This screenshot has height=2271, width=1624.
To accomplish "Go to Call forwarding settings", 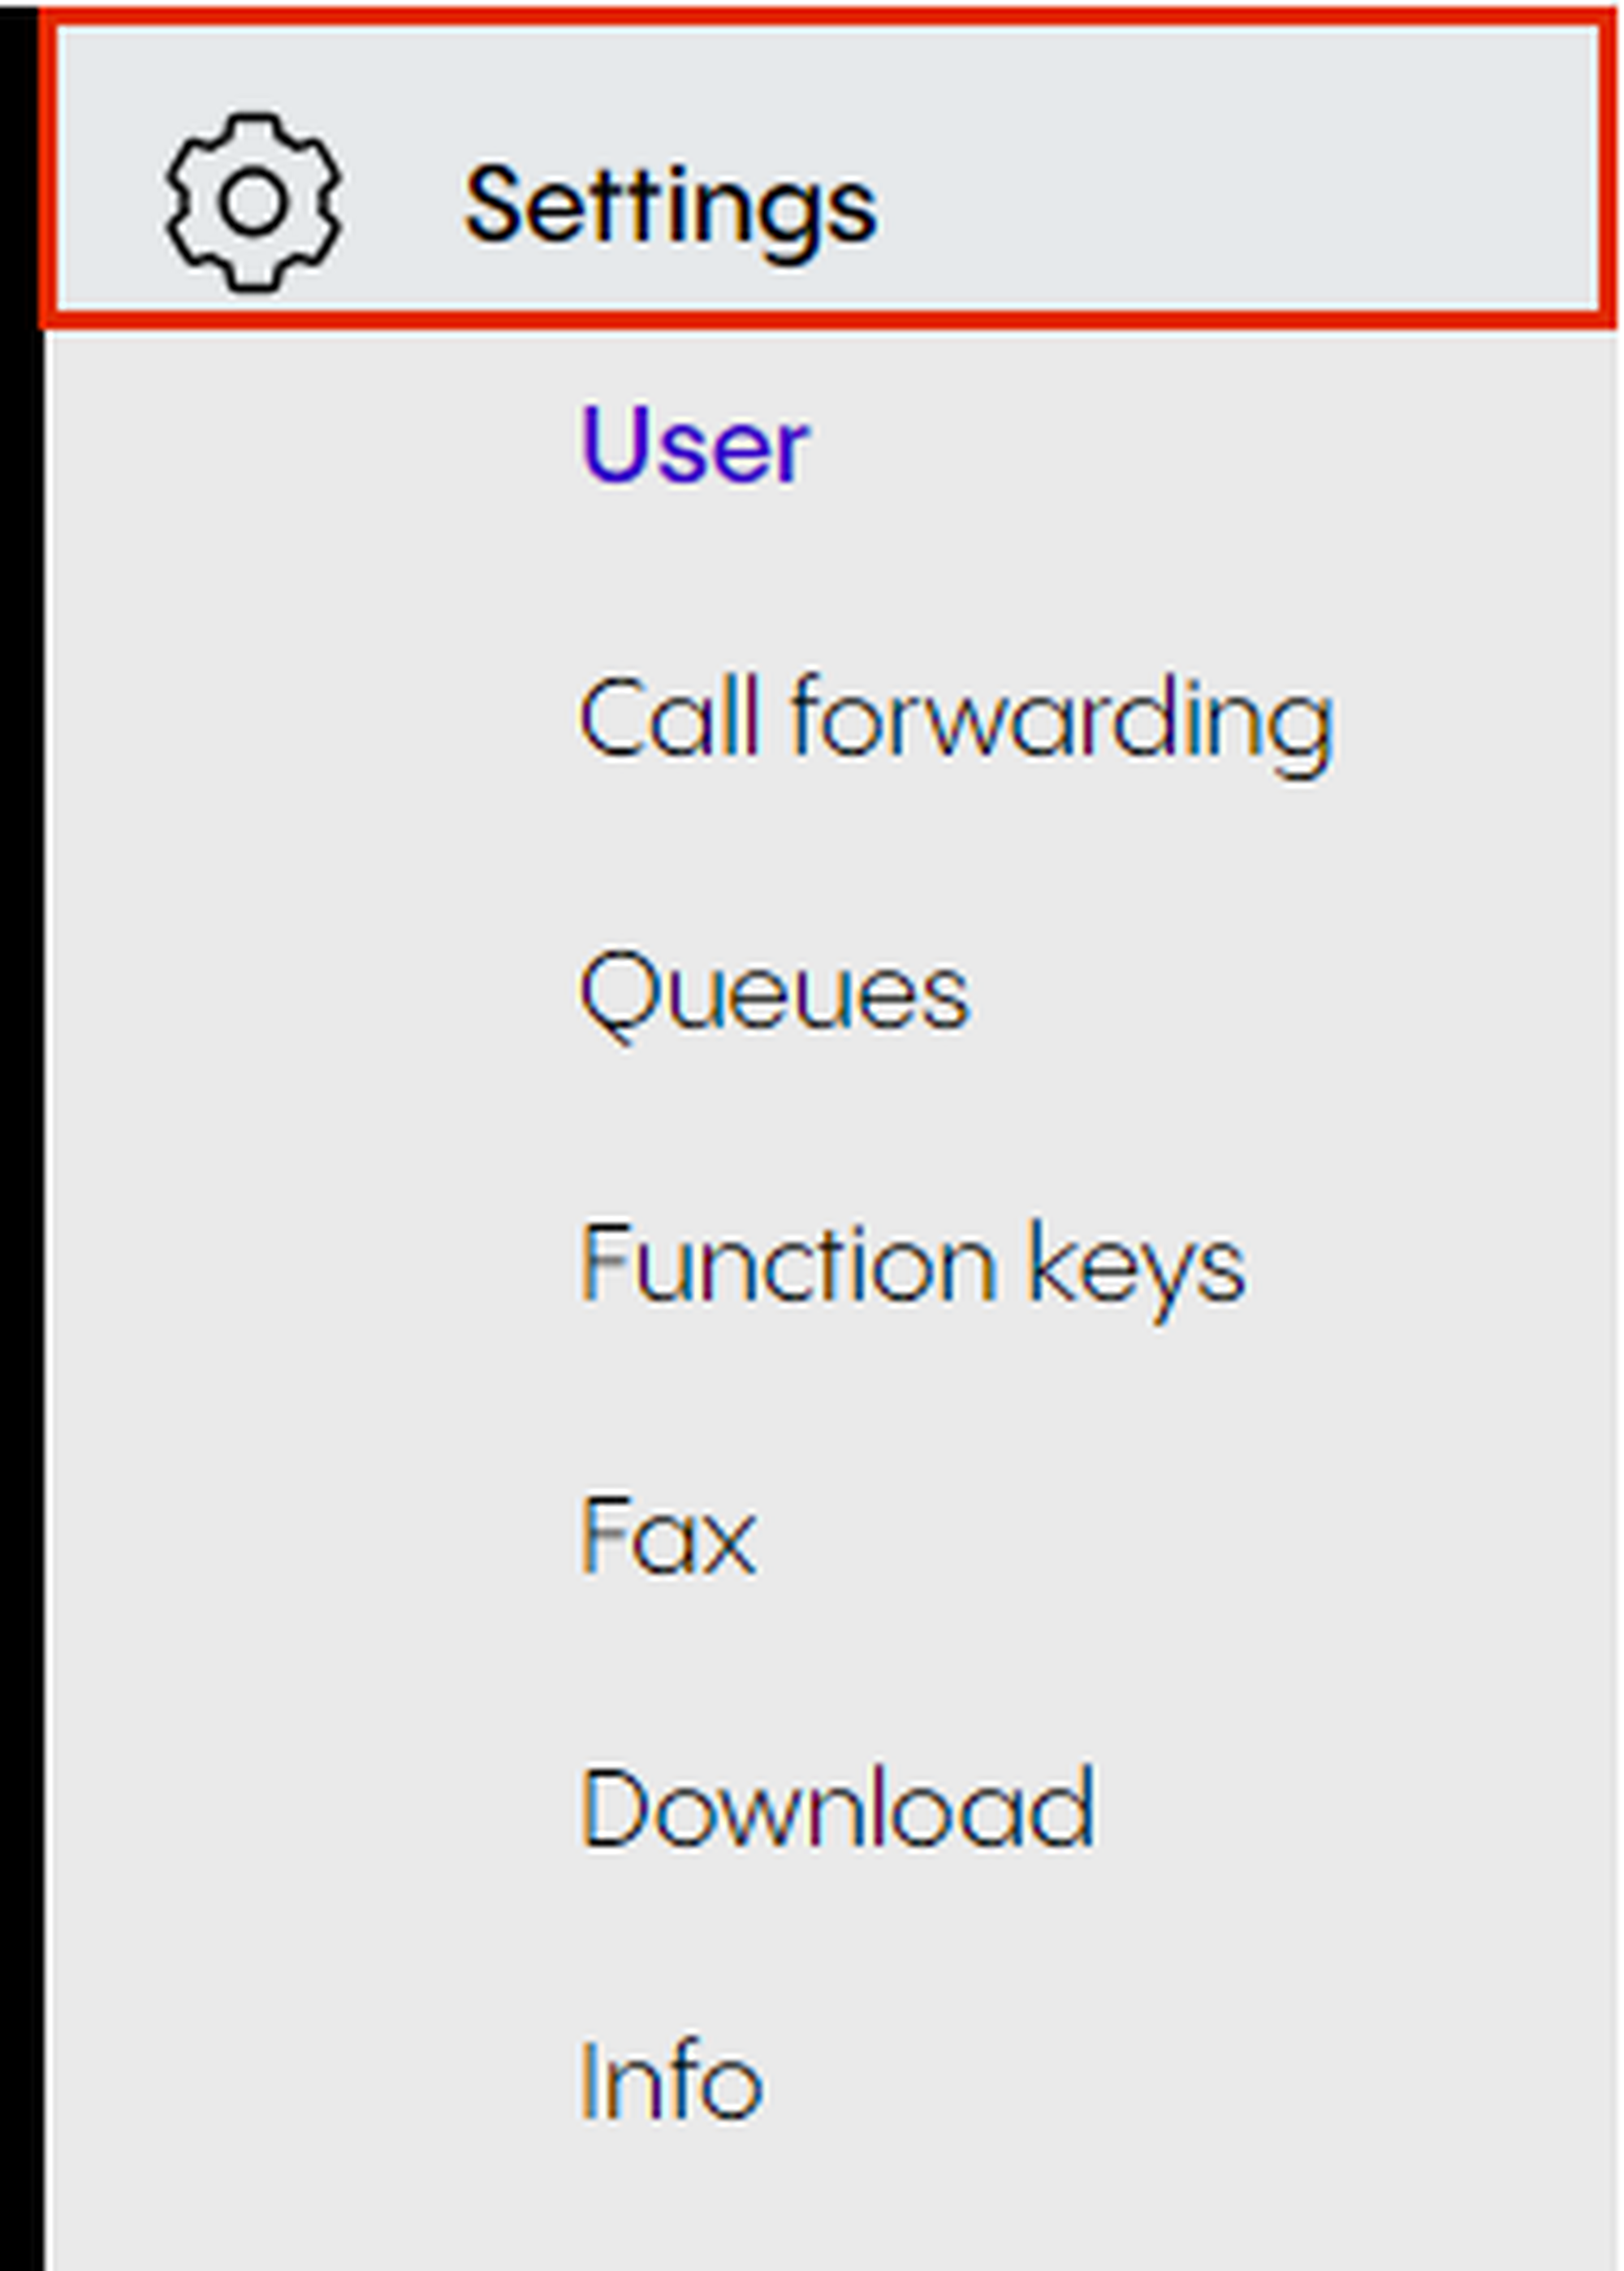I will (956, 720).
